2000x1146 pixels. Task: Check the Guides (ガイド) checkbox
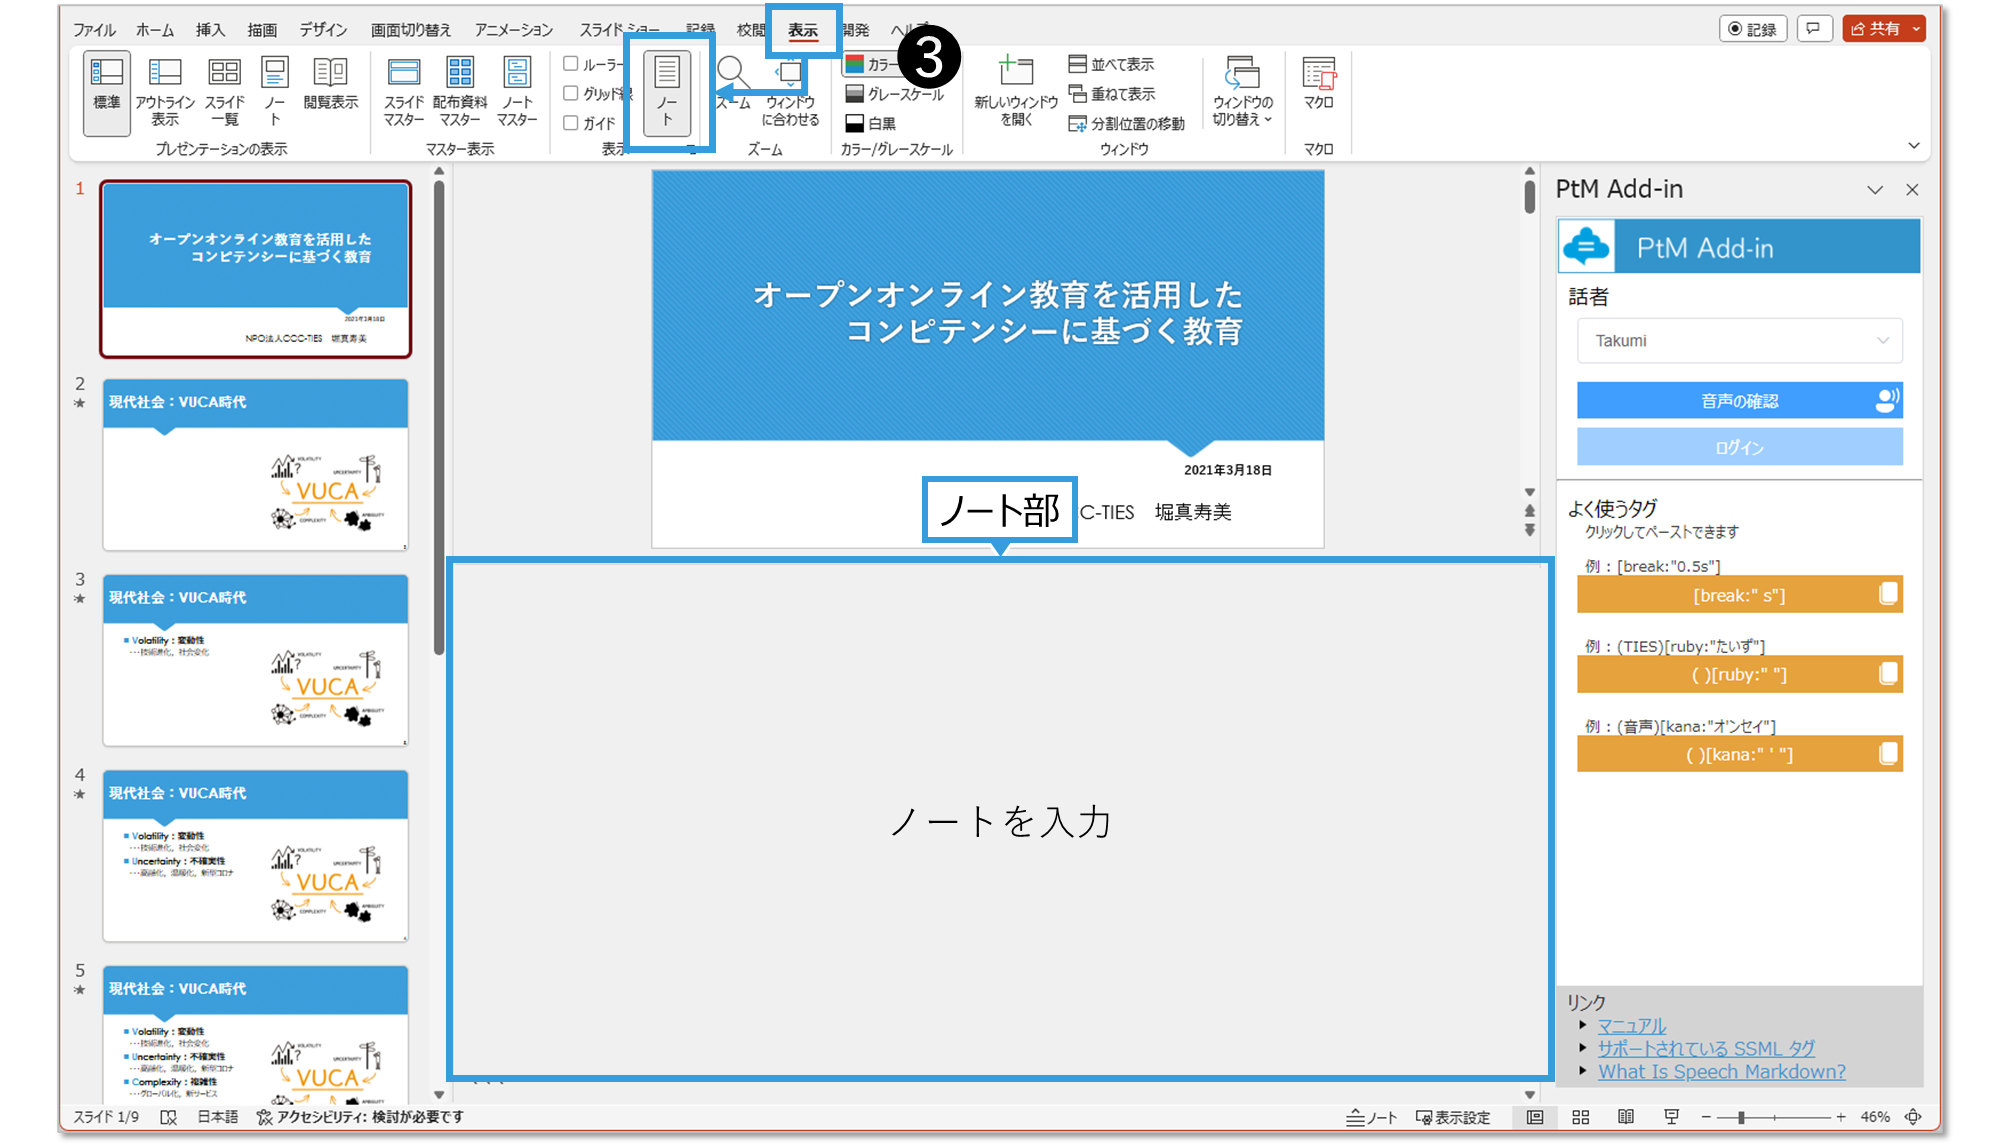[x=571, y=123]
